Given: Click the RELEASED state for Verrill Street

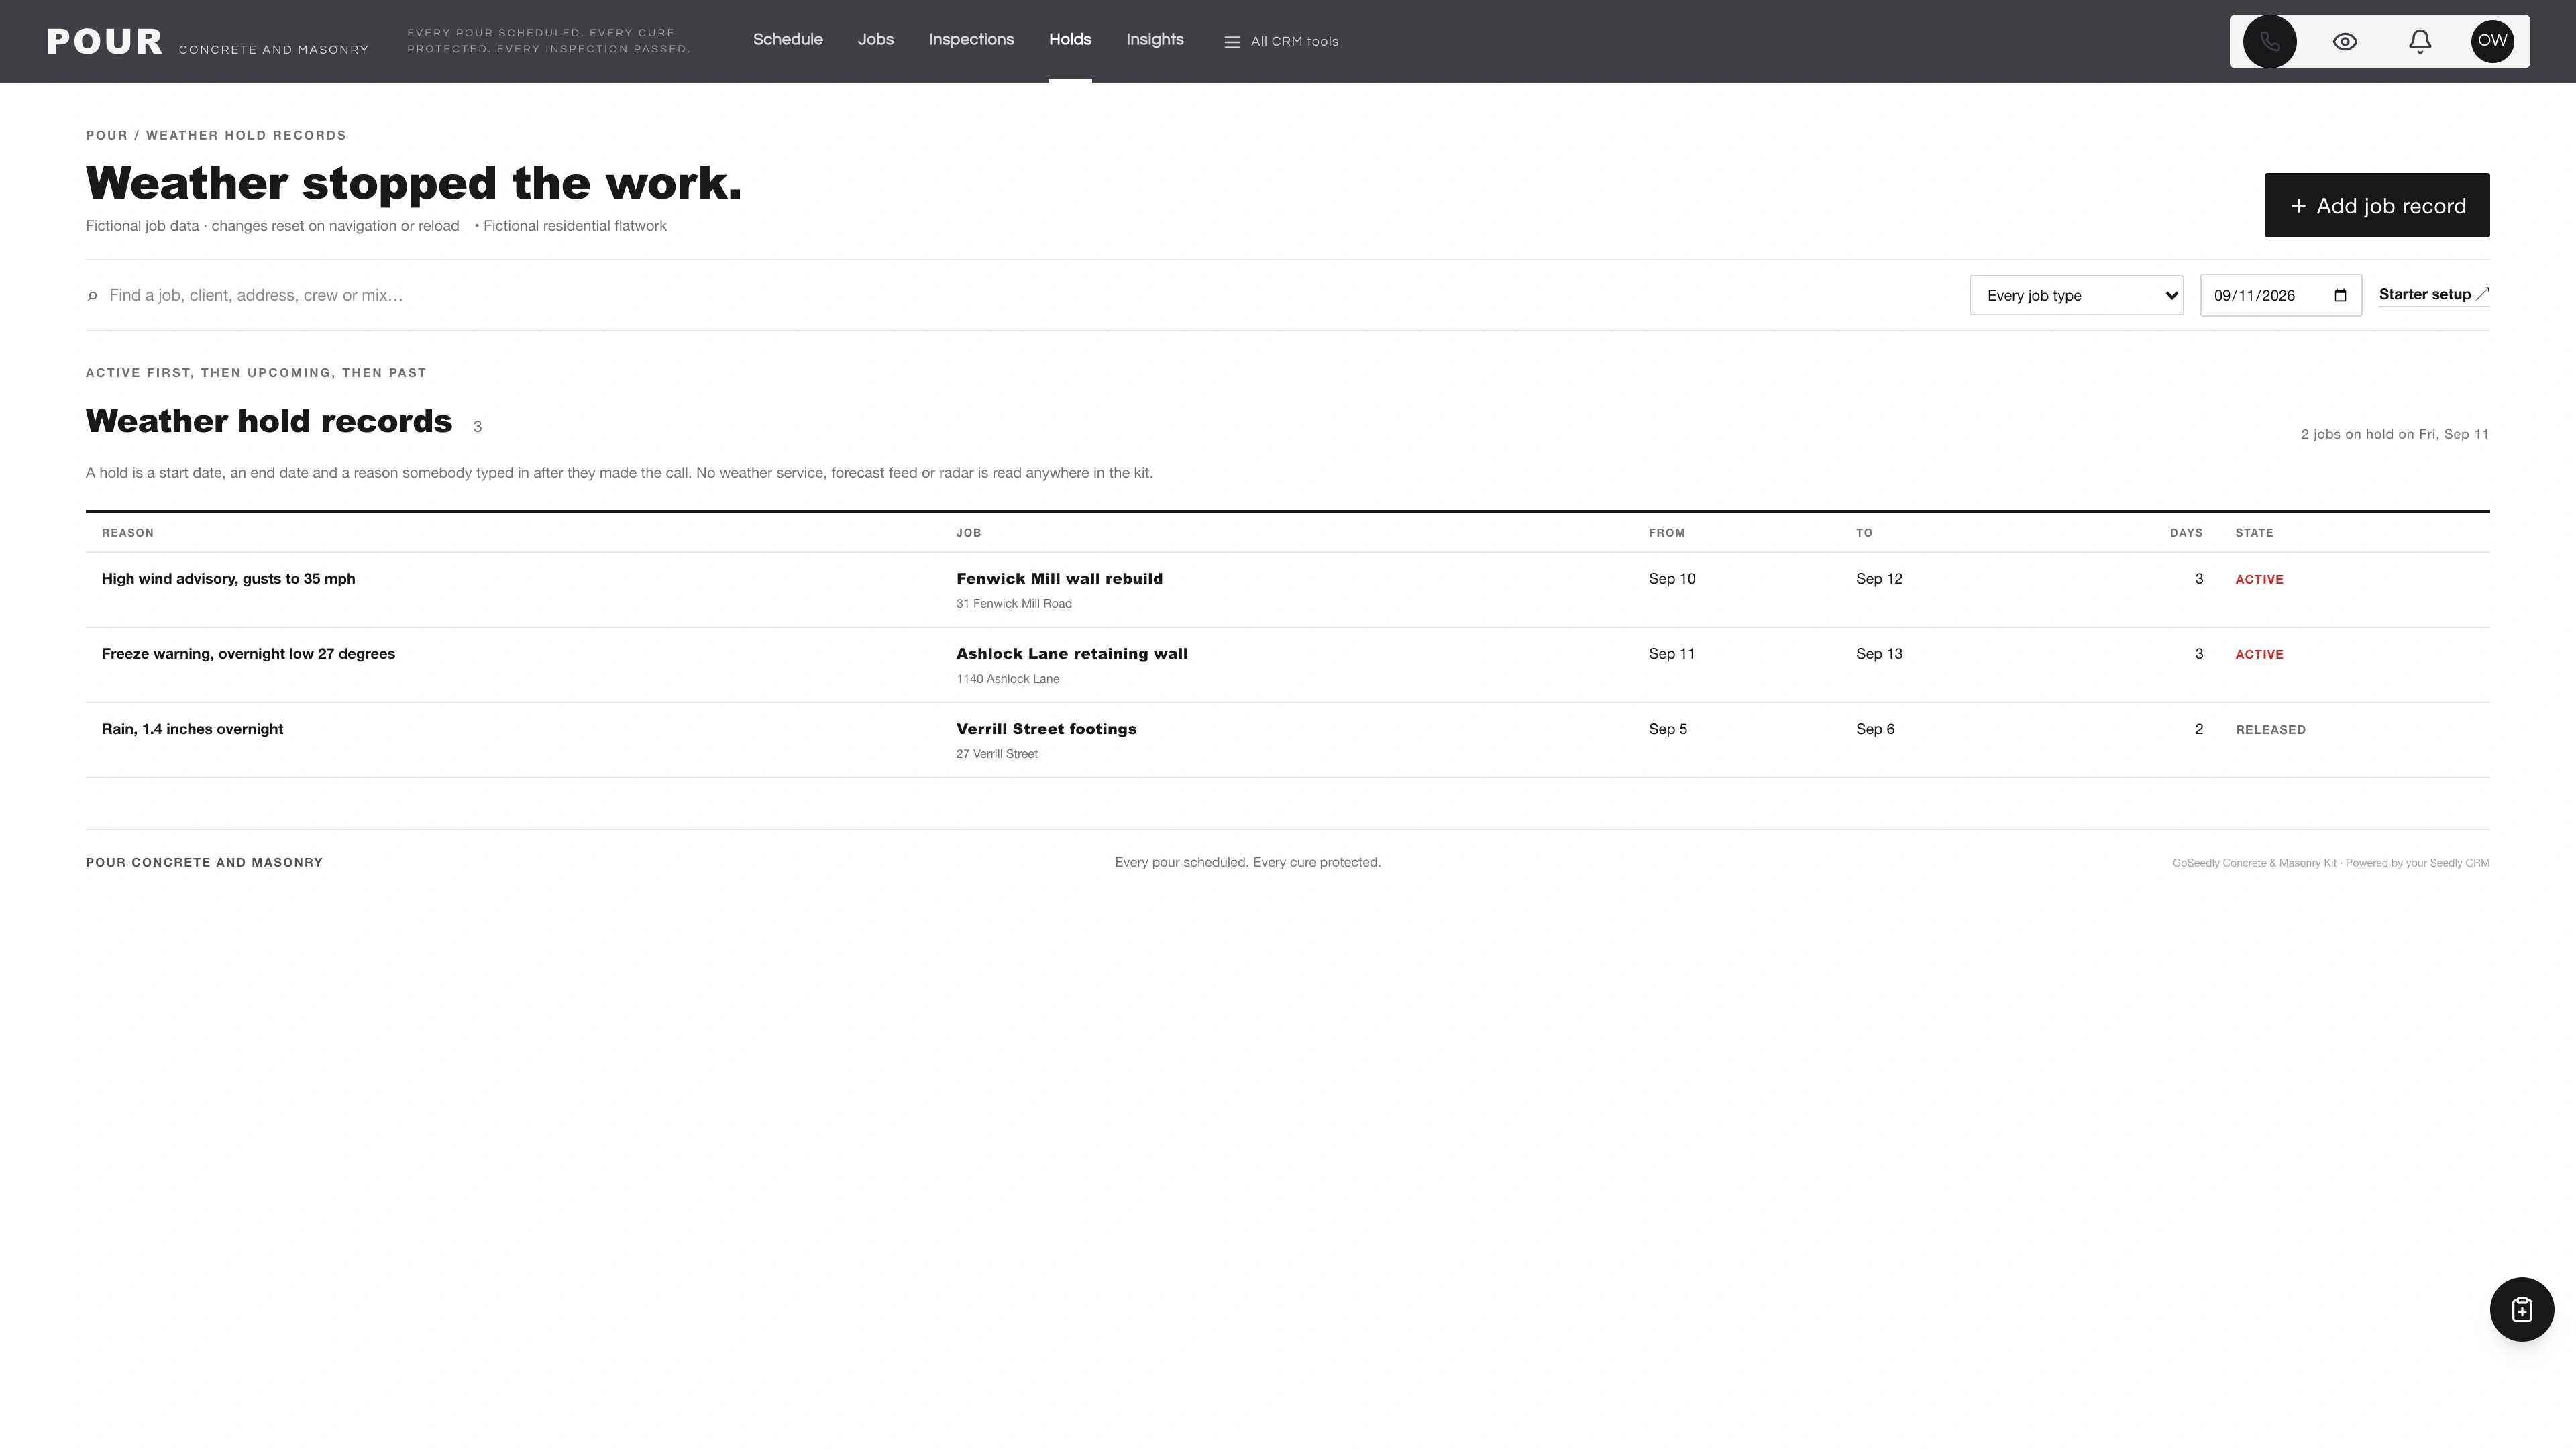Looking at the screenshot, I should coord(2270,729).
